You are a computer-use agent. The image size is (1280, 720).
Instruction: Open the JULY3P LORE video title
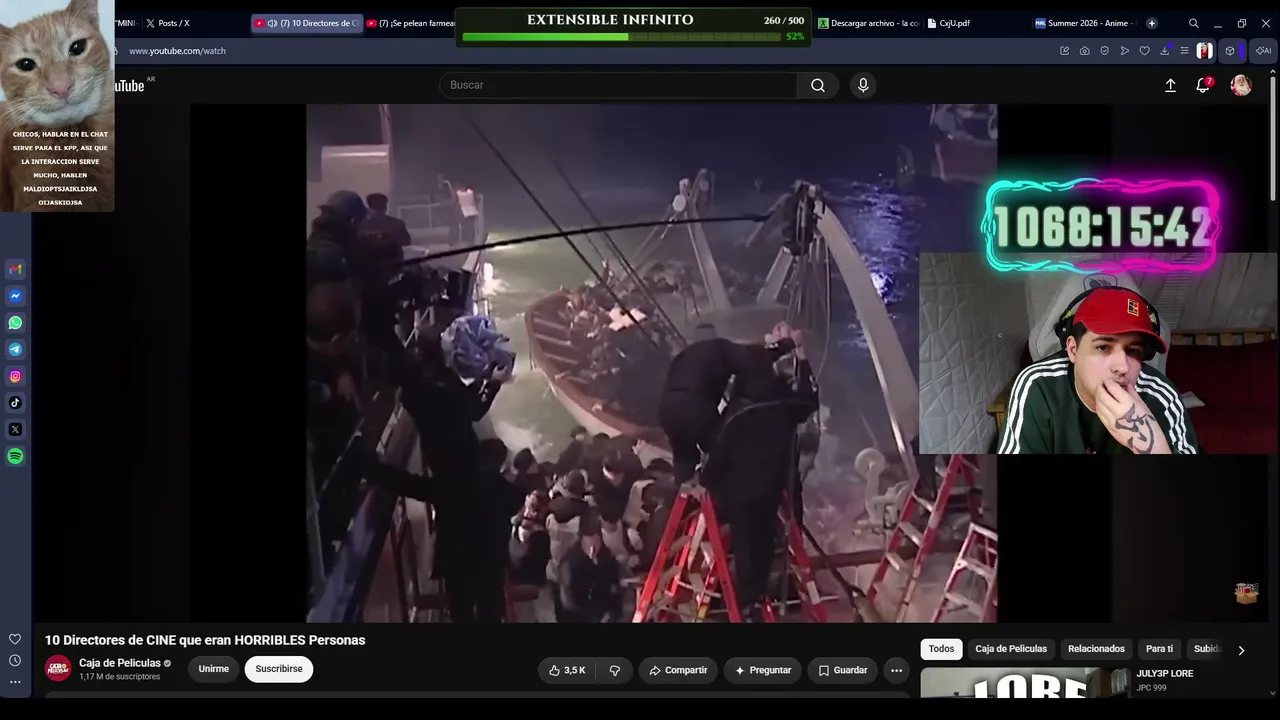point(1164,674)
